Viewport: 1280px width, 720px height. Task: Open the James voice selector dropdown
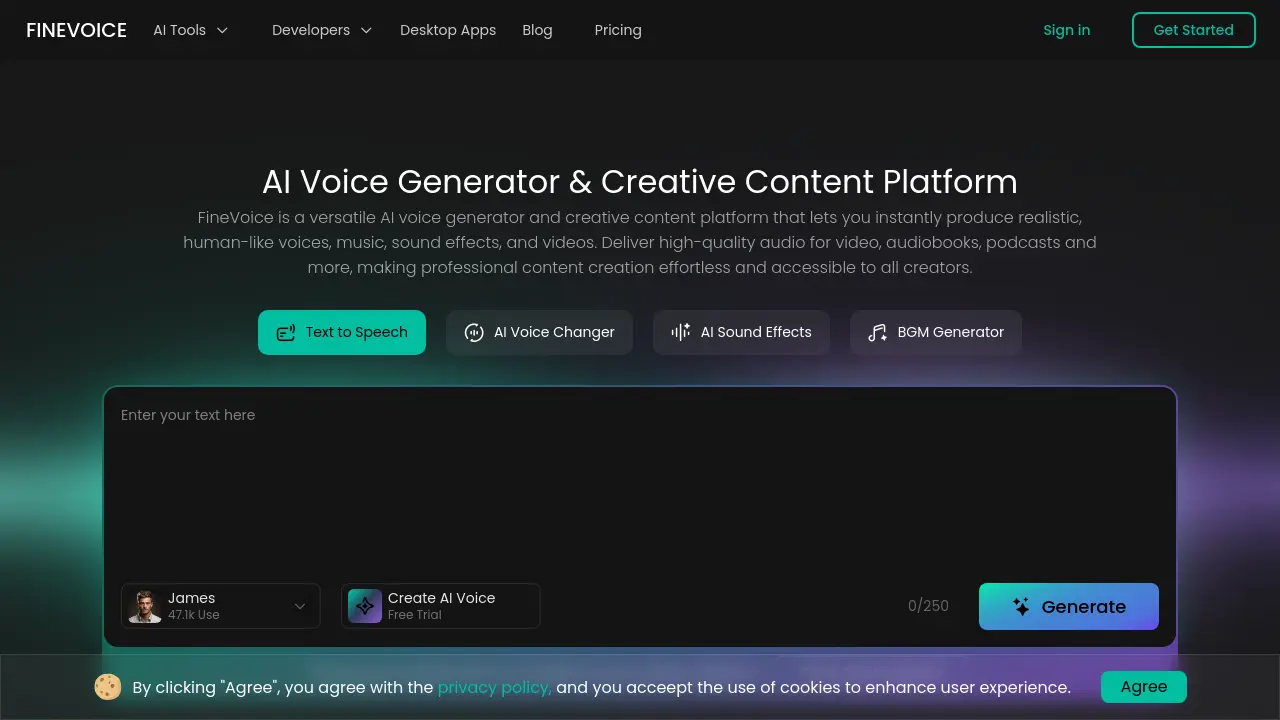tap(221, 606)
